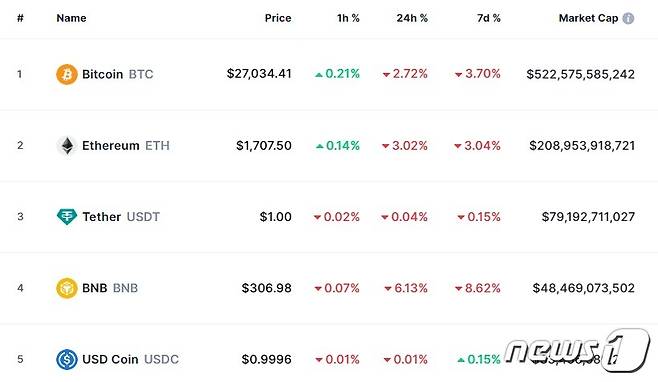Sort by the Market Cap header
Image resolution: width=658 pixels, height=382 pixels.
[x=588, y=18]
